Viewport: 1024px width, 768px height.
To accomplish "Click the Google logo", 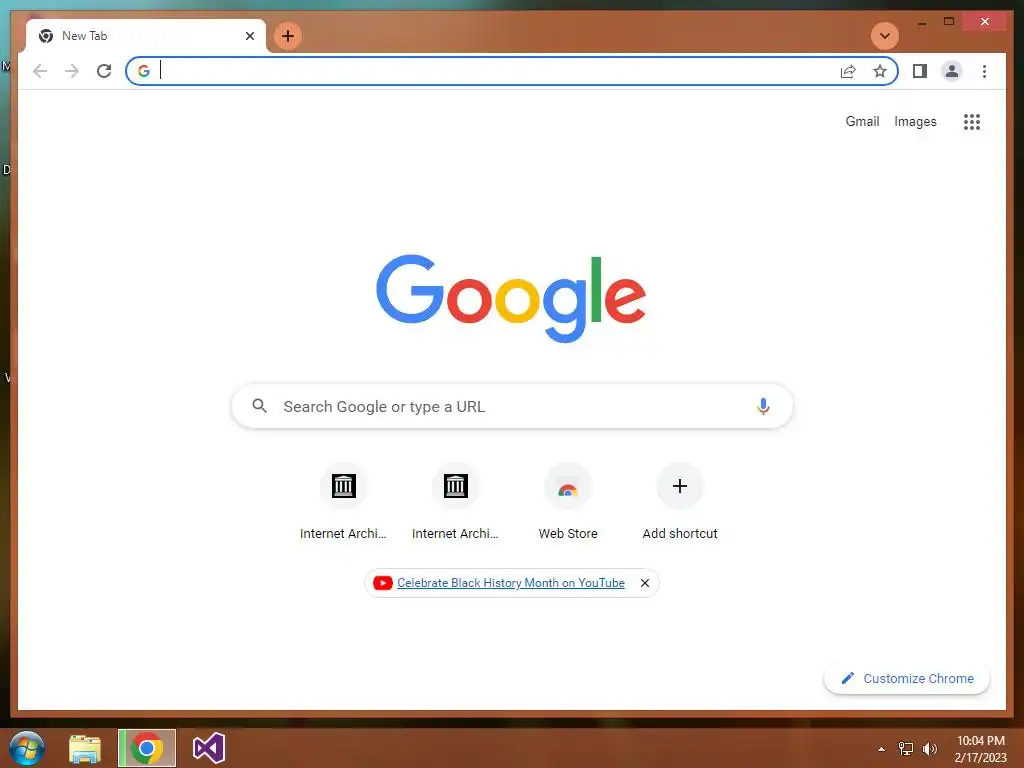I will pos(511,298).
